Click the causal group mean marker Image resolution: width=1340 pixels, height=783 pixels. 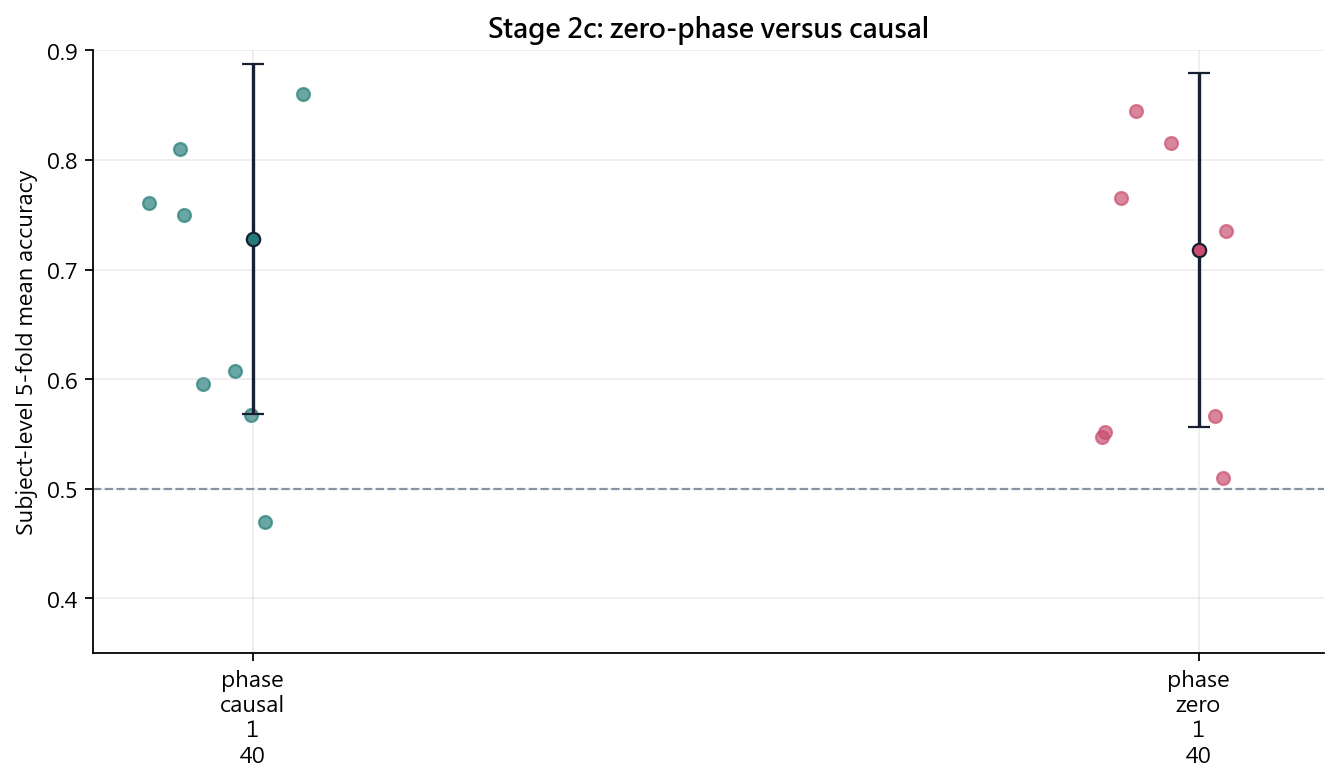253,239
